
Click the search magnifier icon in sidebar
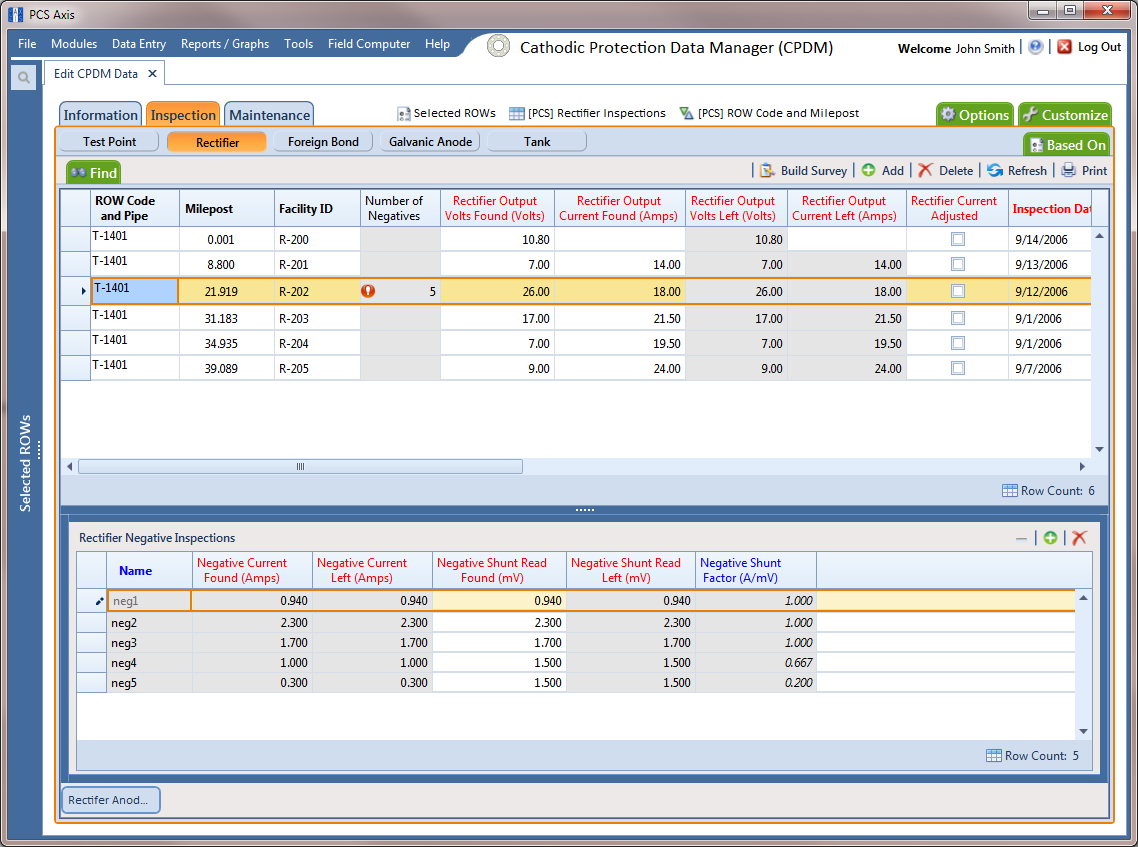point(24,78)
